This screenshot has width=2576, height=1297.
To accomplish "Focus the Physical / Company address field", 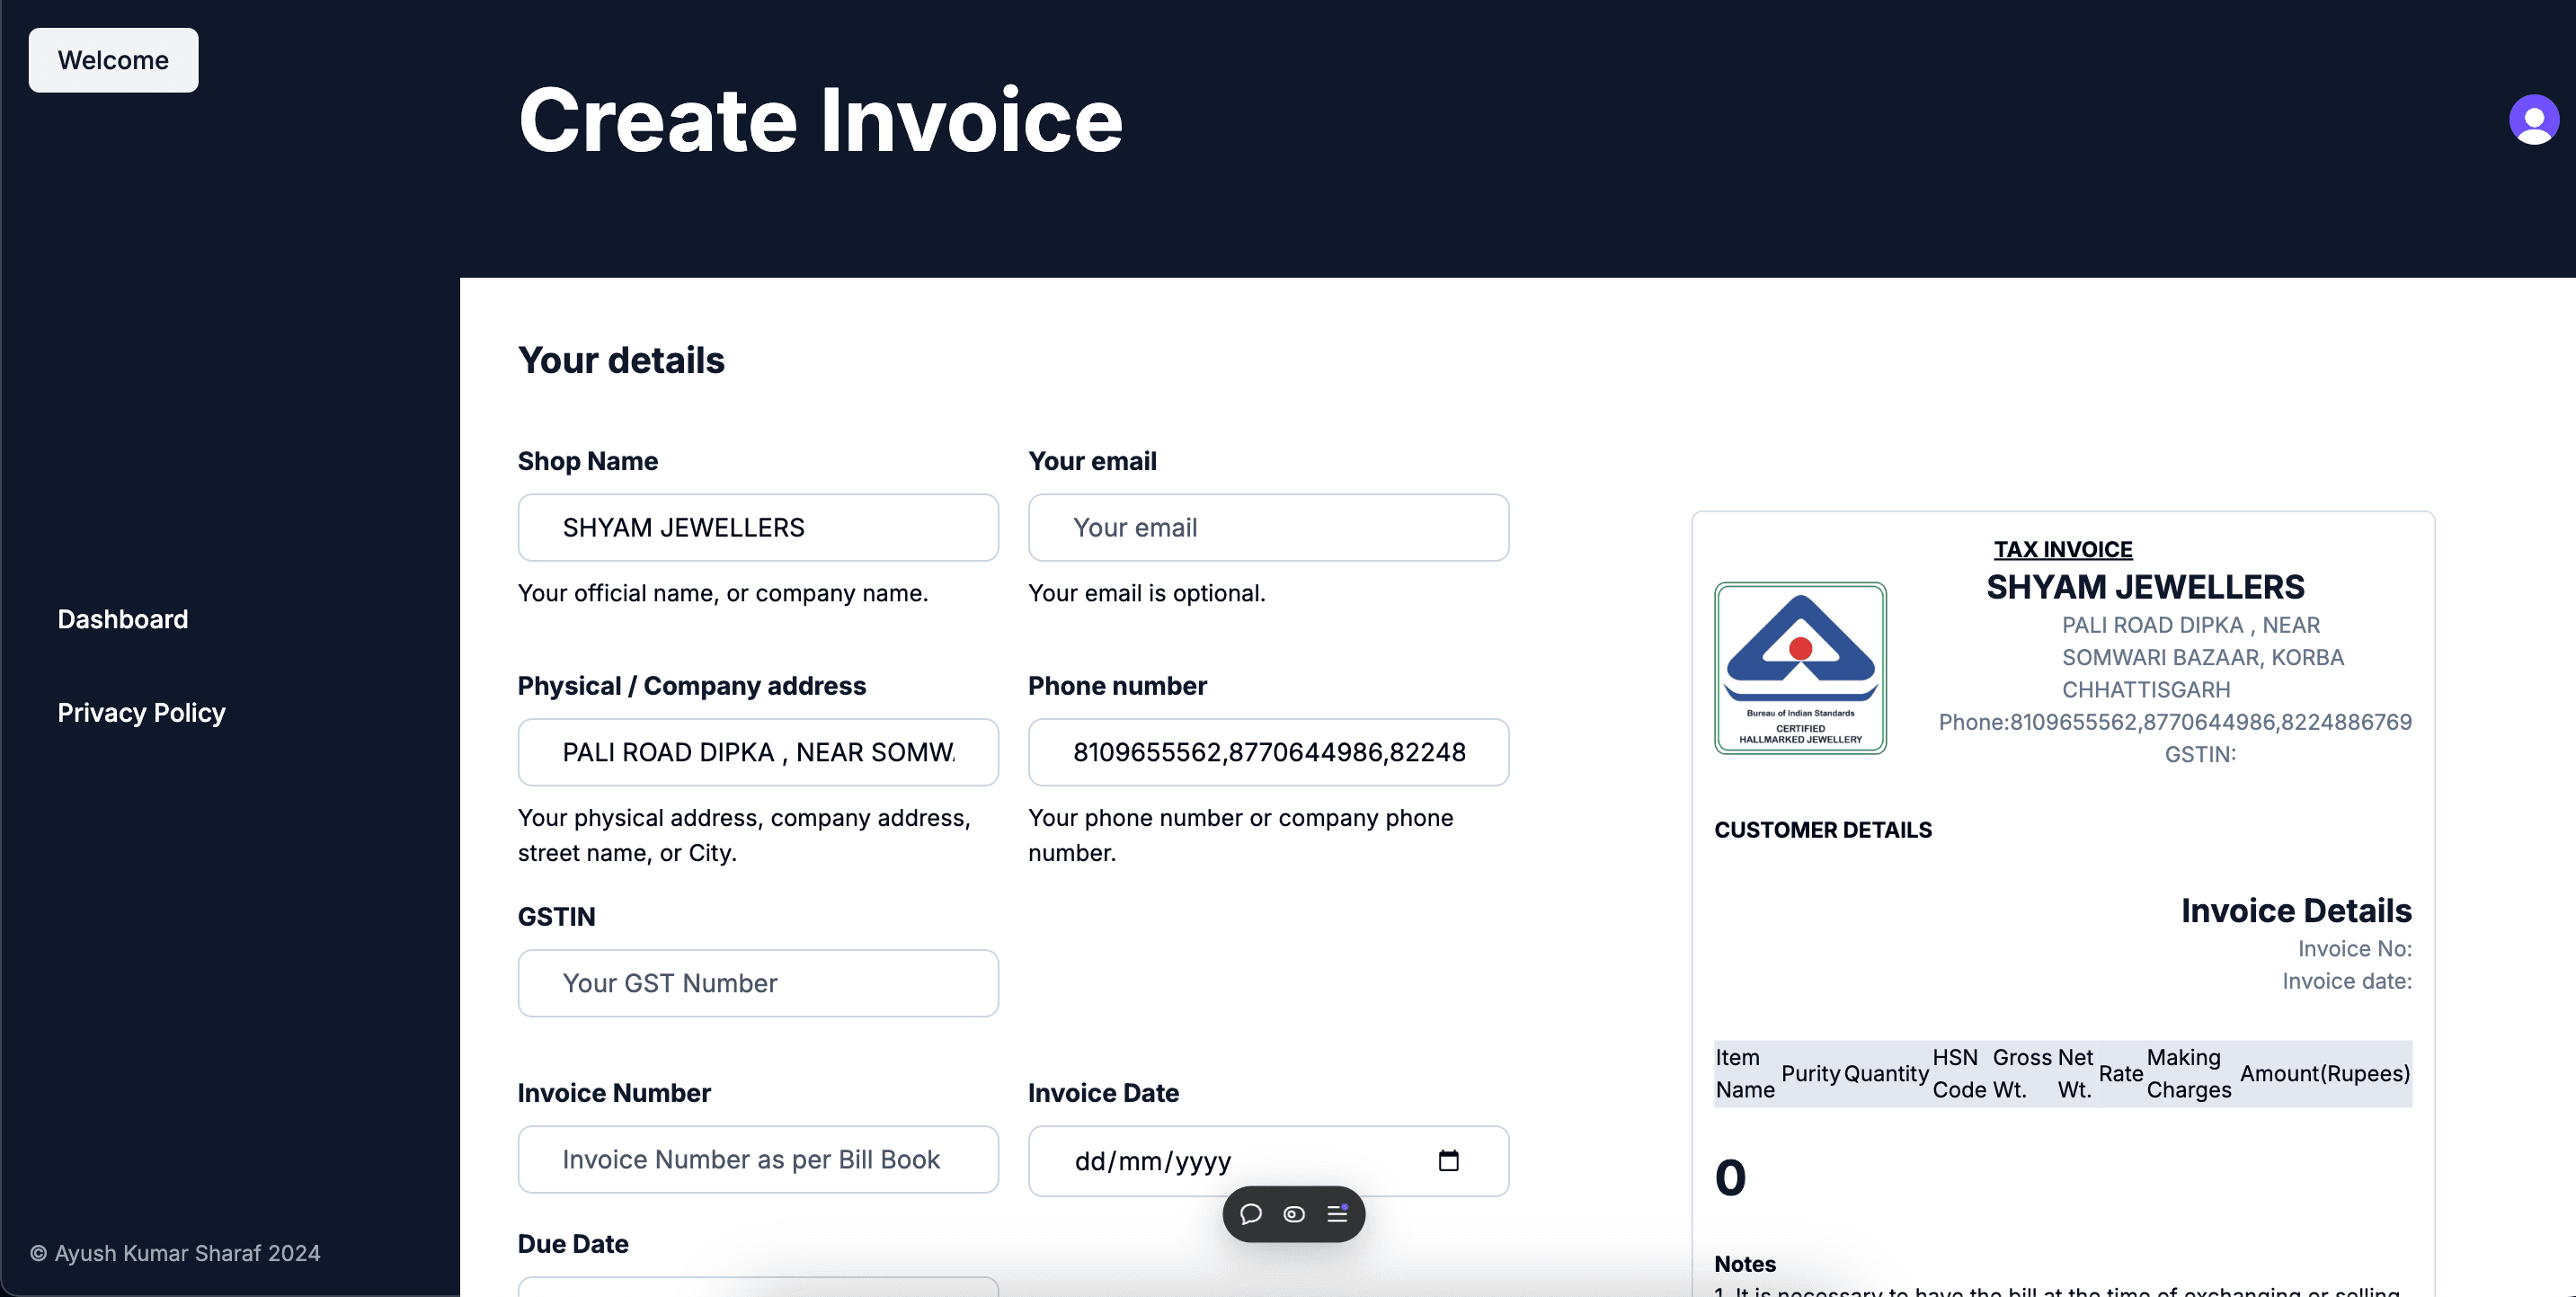I will [x=758, y=752].
